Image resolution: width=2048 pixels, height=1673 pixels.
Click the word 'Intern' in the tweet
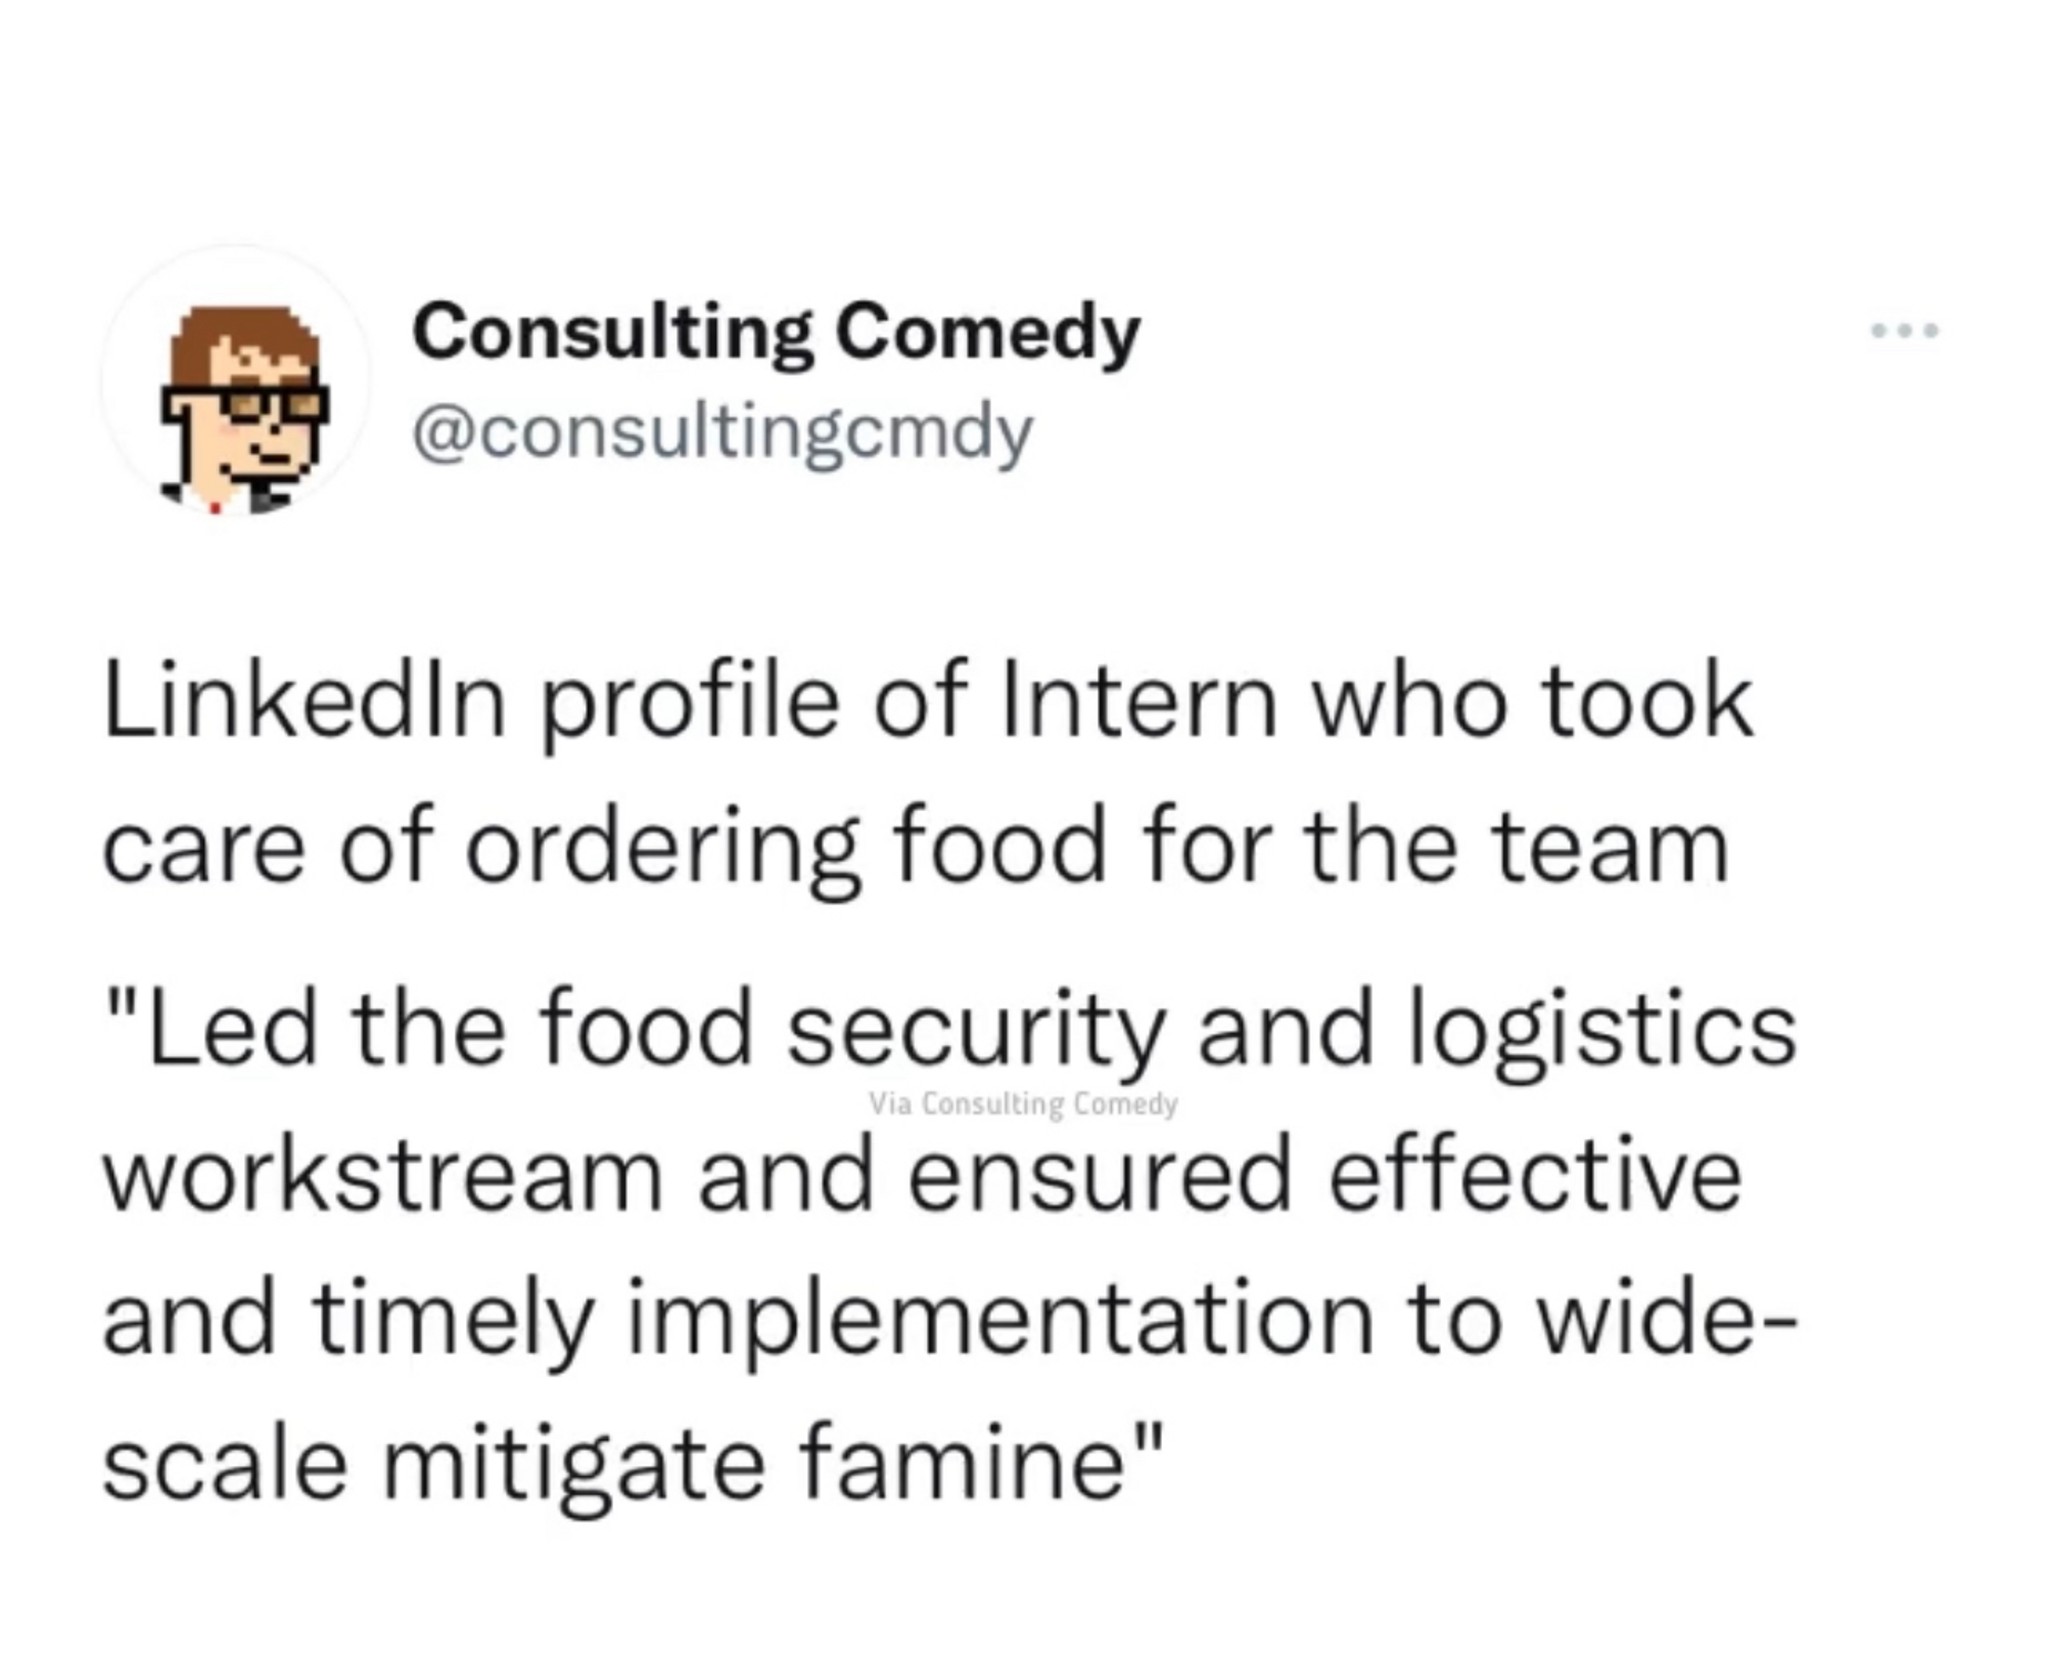(x=1138, y=701)
